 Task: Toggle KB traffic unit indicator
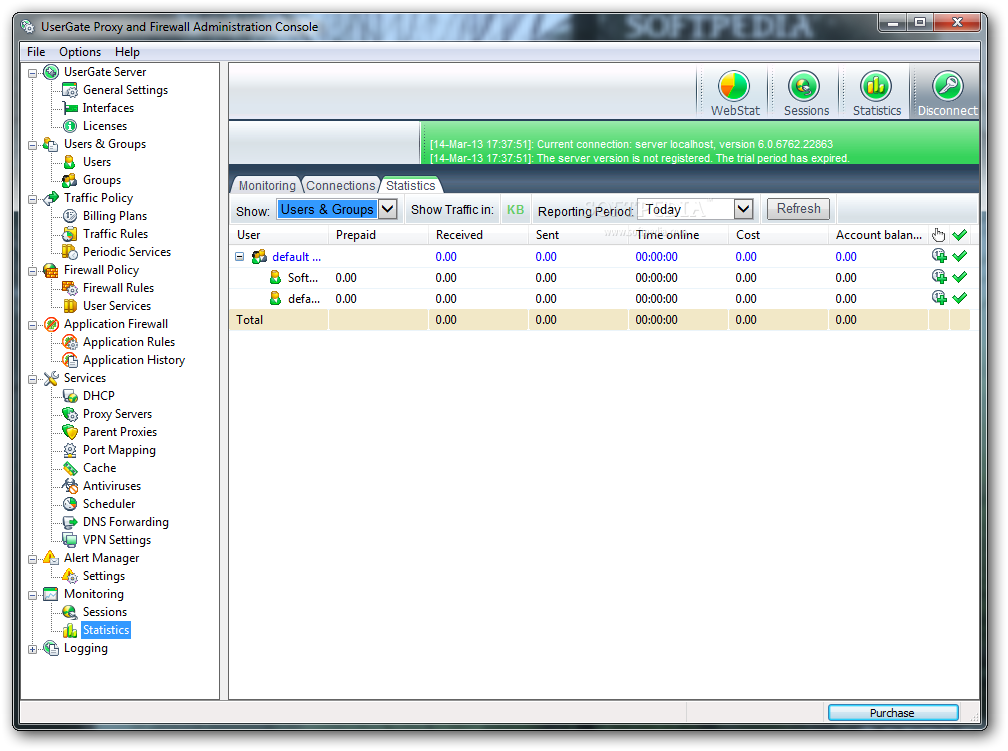click(516, 210)
